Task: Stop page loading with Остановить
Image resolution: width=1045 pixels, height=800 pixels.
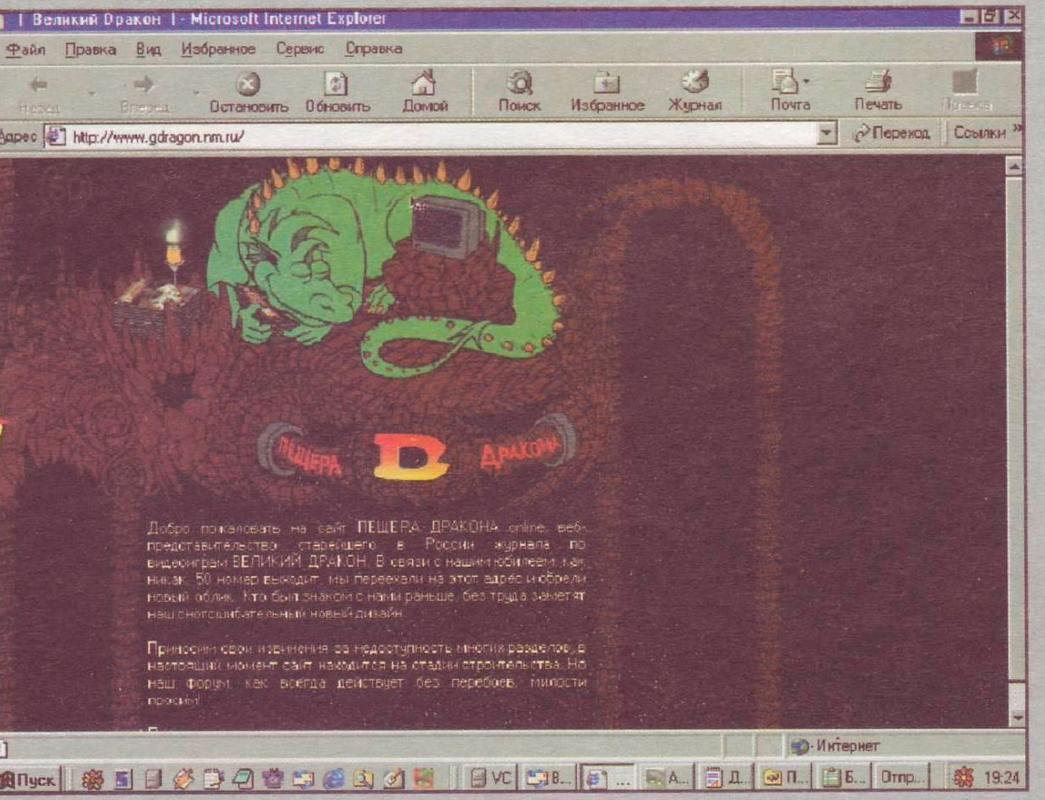Action: 249,92
